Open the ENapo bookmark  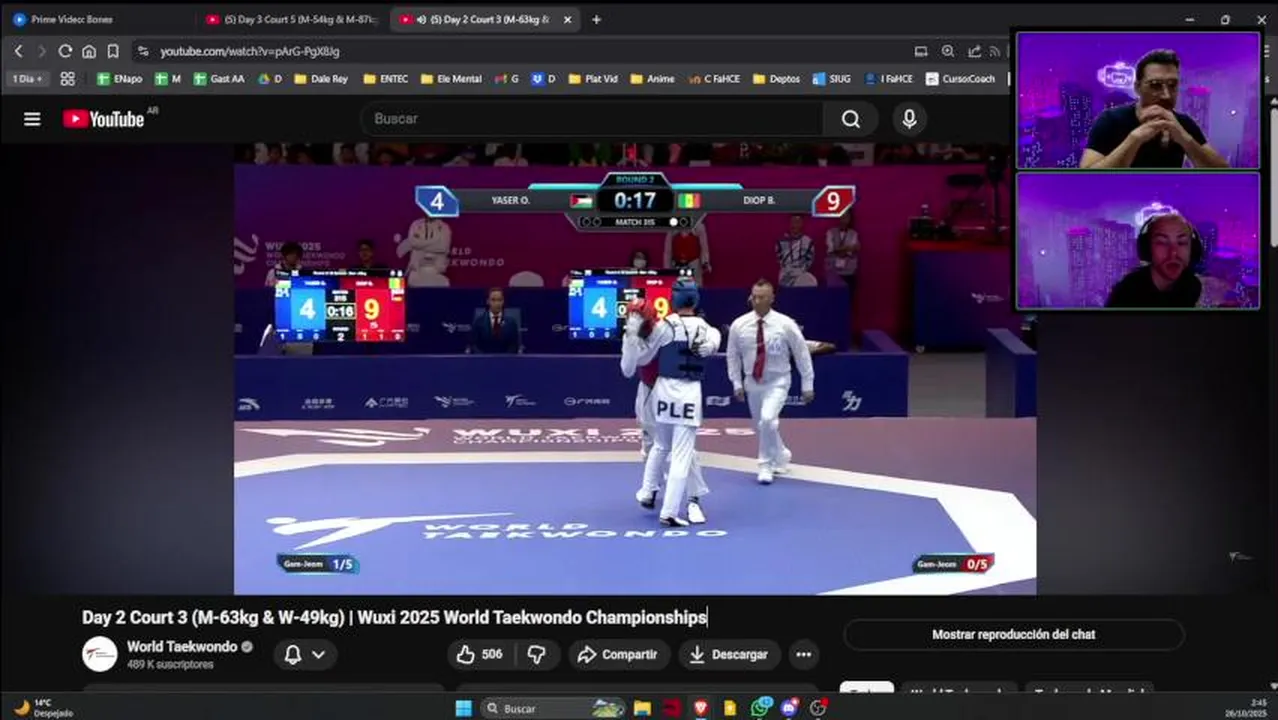click(119, 78)
